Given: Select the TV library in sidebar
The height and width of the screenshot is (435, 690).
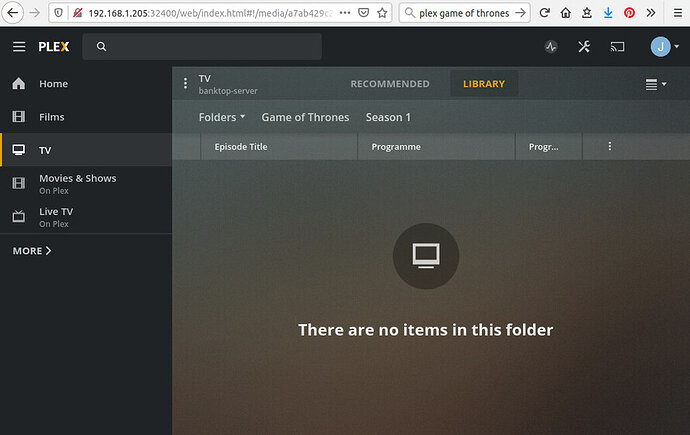Looking at the screenshot, I should click(x=86, y=150).
